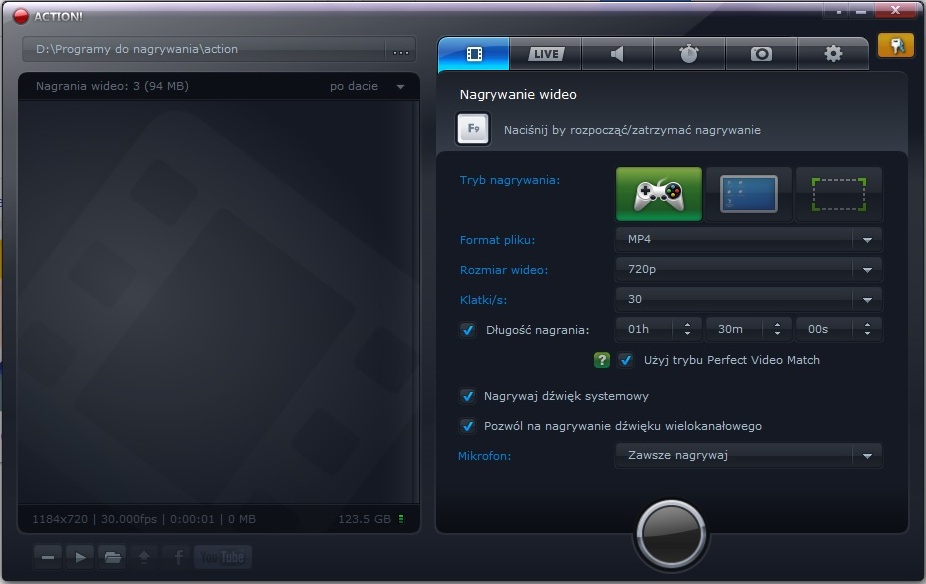Disable Nagrywaj dźwięk systemowy checkbox
Screen dimensions: 926x584
pos(468,396)
